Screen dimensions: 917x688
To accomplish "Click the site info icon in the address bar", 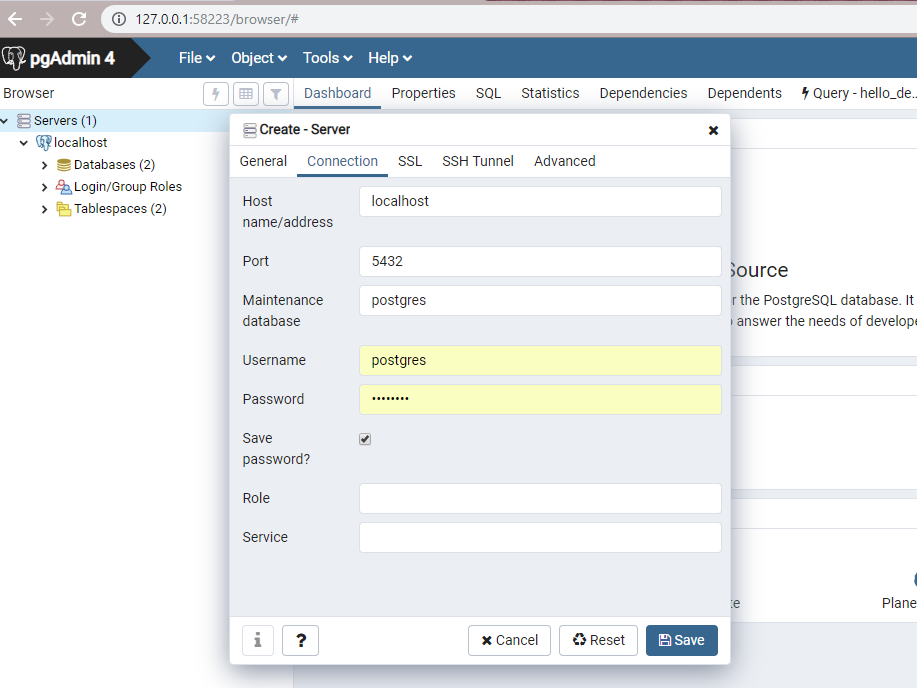I will point(119,19).
